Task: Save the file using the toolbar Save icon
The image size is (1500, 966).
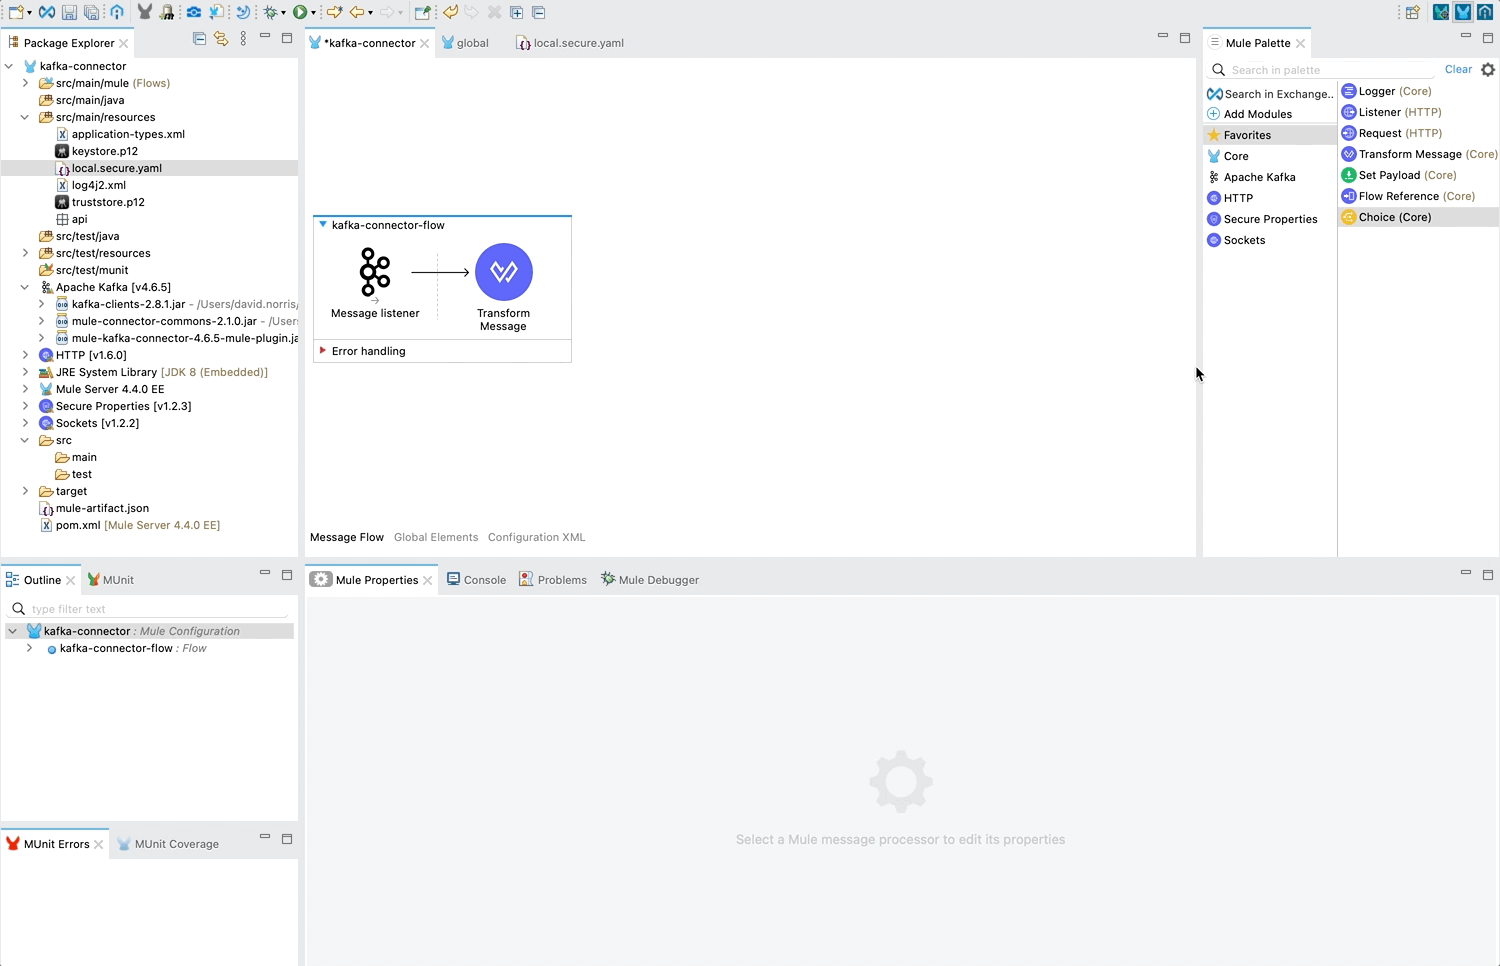Action: (69, 12)
